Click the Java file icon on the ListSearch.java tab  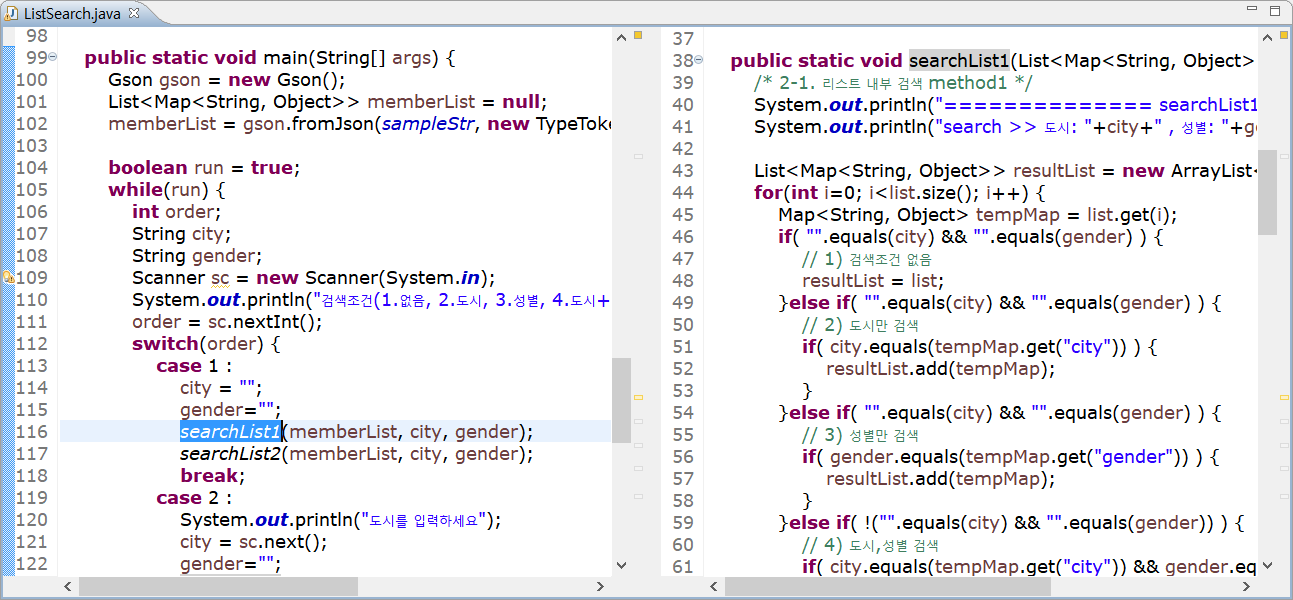click(x=11, y=13)
